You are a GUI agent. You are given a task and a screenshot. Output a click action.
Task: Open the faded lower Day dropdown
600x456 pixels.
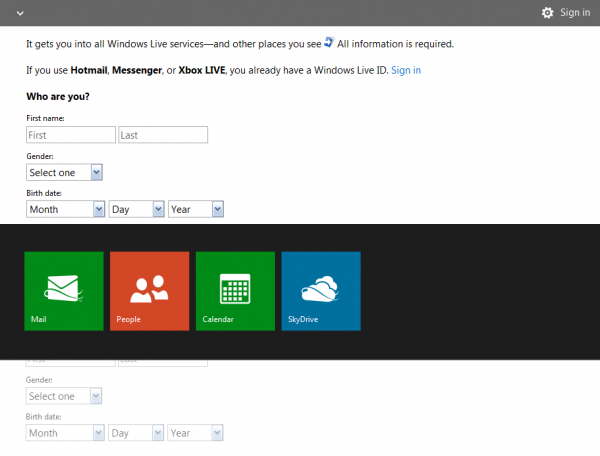tap(136, 433)
